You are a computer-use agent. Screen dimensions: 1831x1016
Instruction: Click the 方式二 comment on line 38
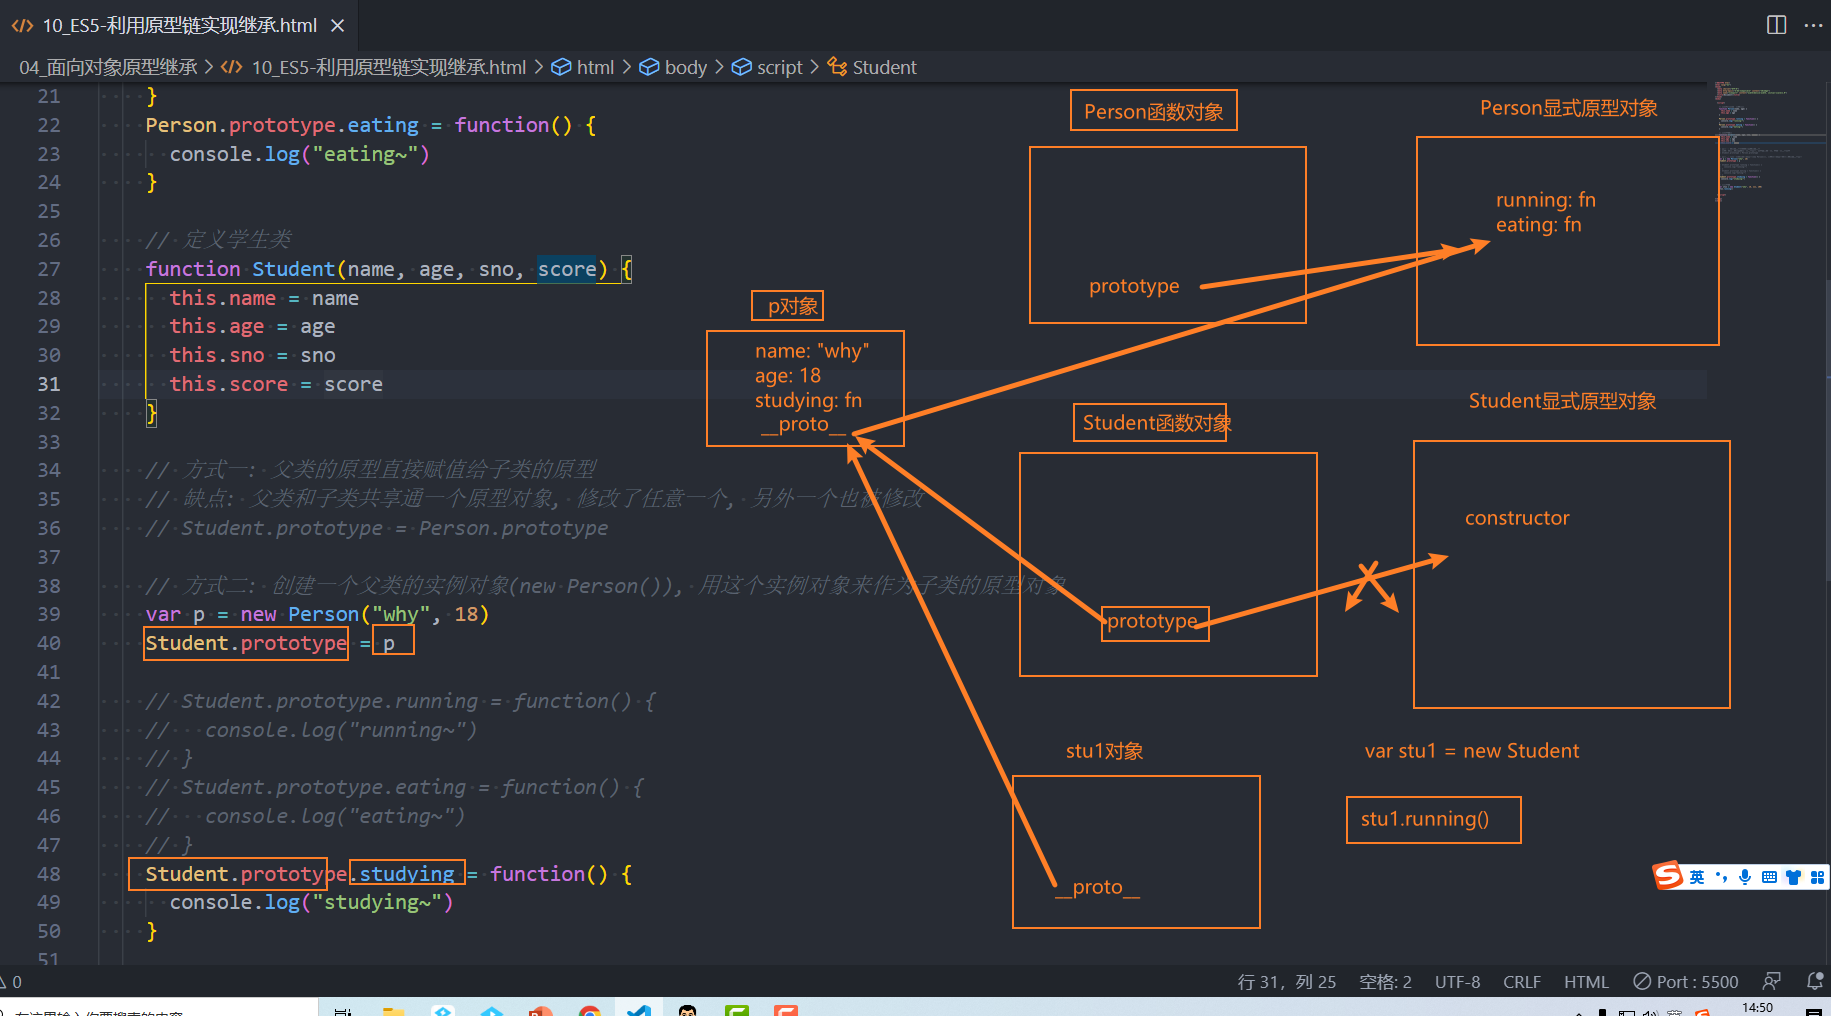pyautogui.click(x=606, y=586)
